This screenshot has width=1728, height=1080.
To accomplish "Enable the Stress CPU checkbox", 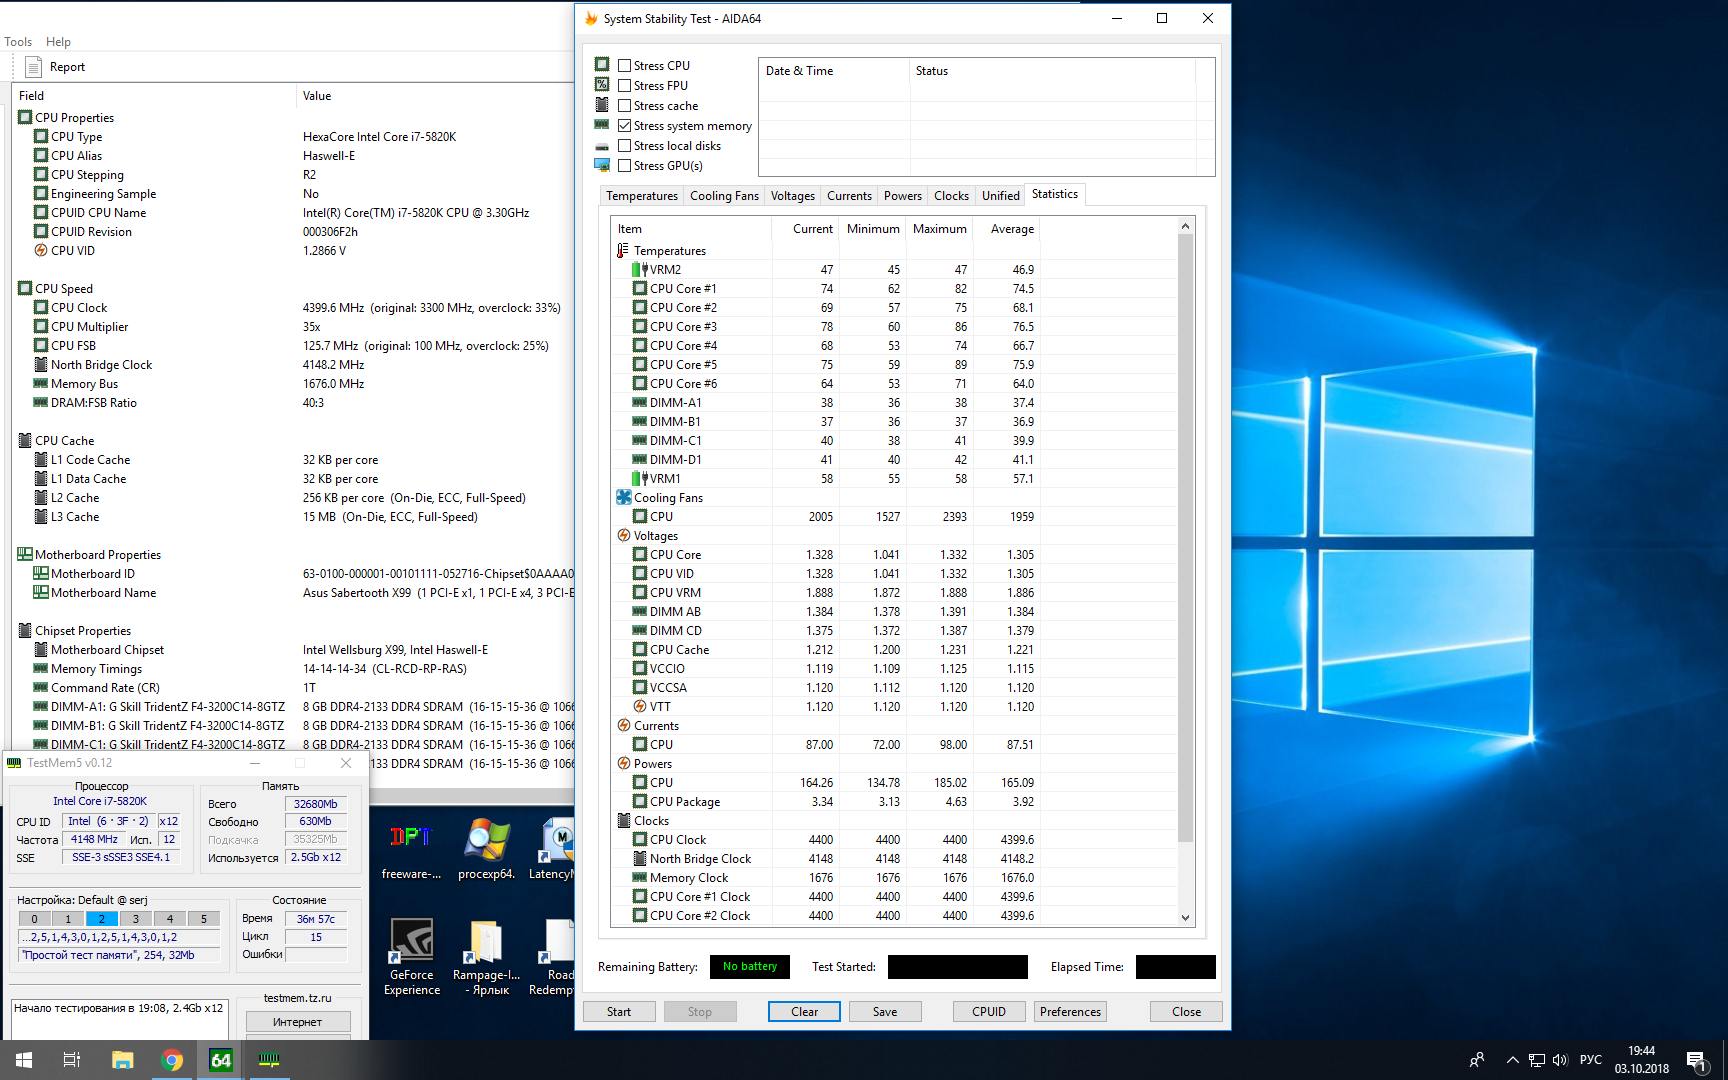I will 625,66.
